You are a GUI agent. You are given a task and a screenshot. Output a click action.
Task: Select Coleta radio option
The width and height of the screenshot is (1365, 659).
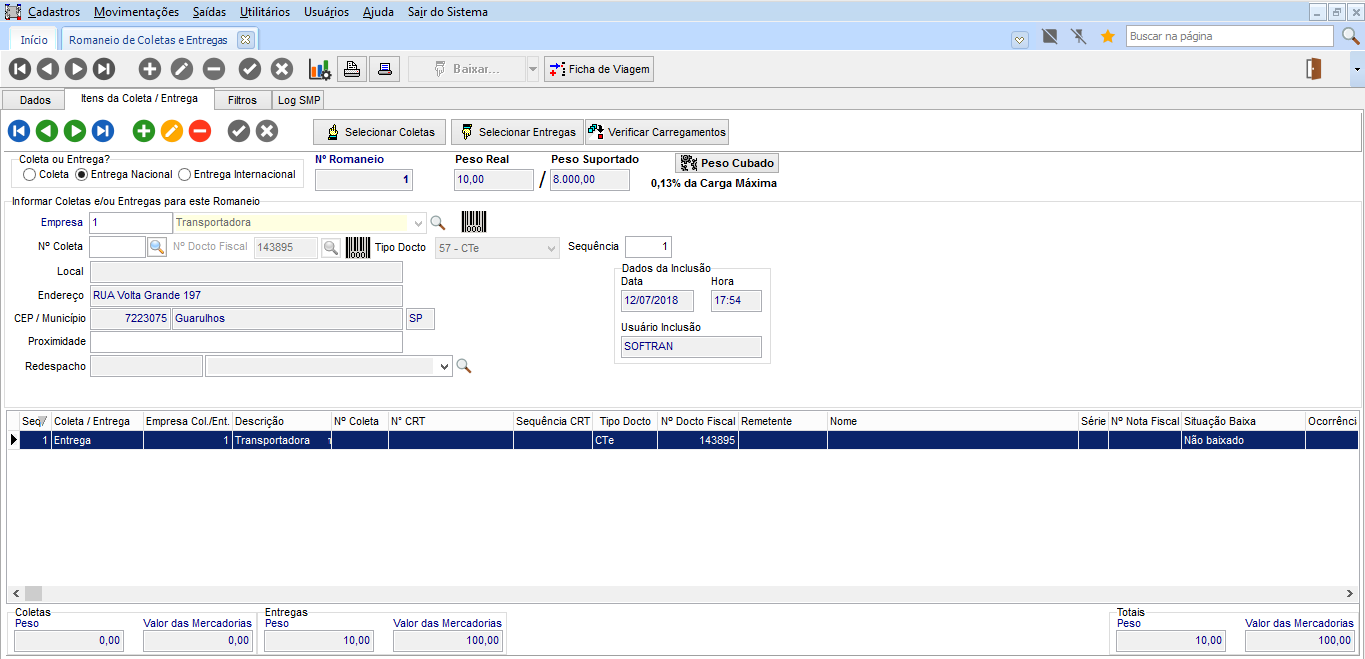click(x=30, y=174)
